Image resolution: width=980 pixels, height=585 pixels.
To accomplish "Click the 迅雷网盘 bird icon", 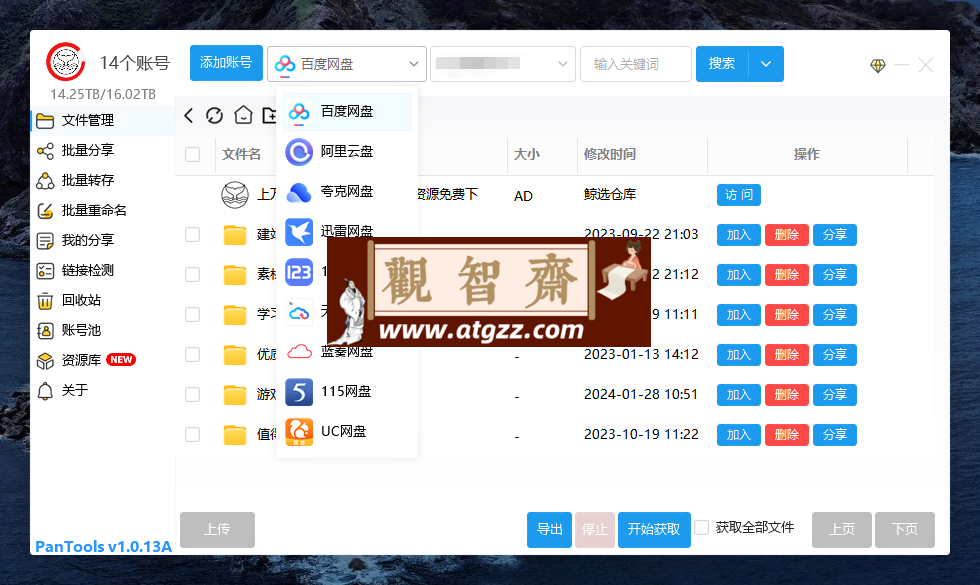I will (299, 232).
